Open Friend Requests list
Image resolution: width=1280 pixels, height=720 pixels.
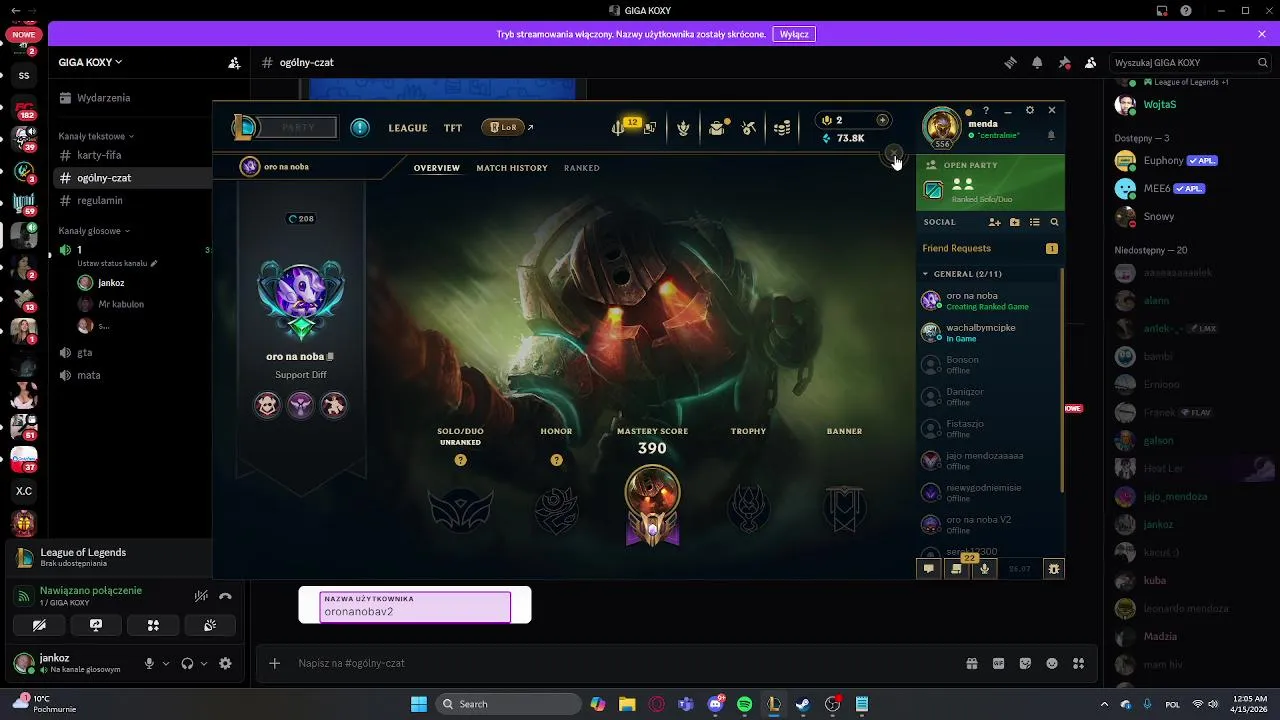click(x=990, y=248)
